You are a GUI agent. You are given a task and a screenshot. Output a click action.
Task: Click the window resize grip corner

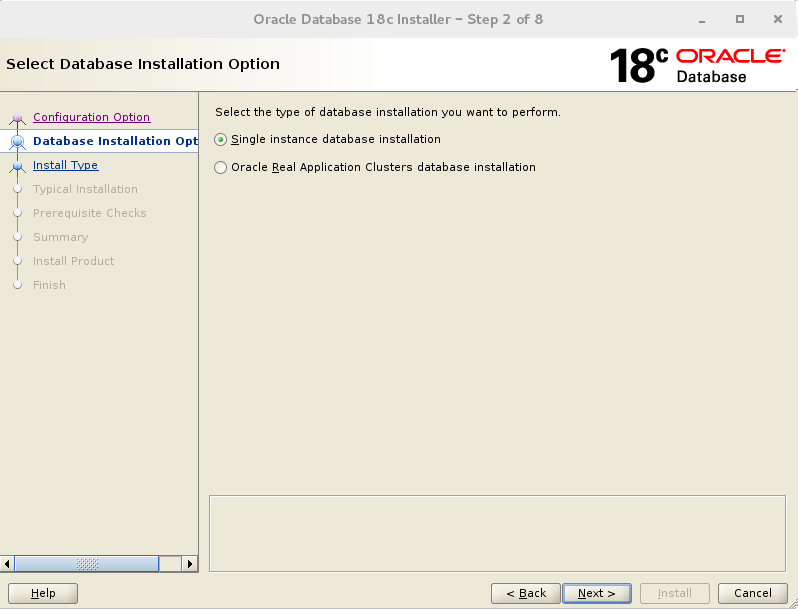[793, 604]
